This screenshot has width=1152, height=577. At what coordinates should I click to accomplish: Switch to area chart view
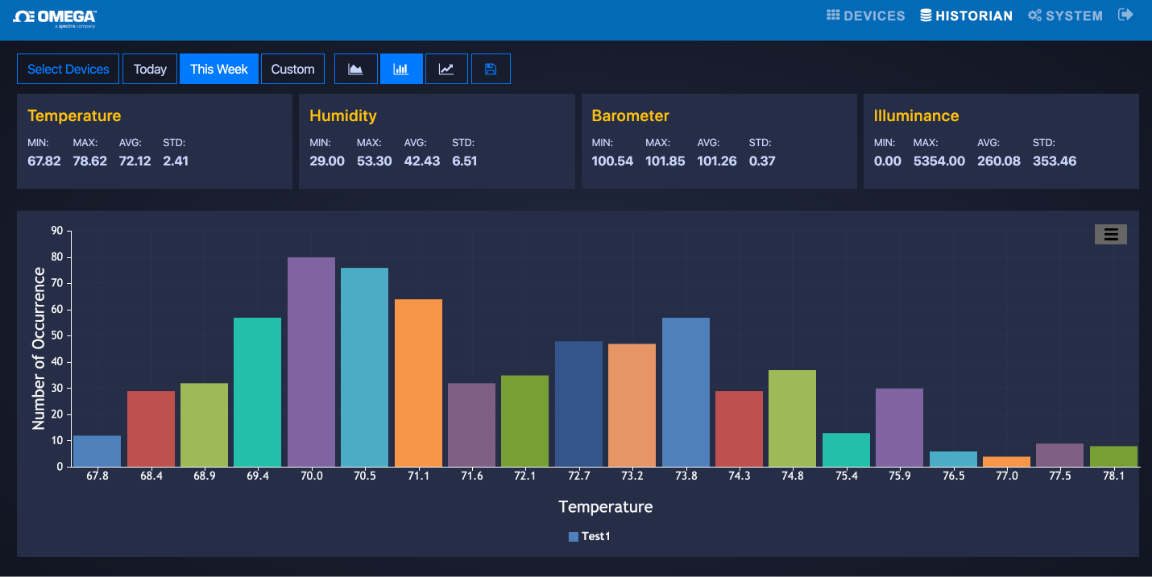[355, 69]
